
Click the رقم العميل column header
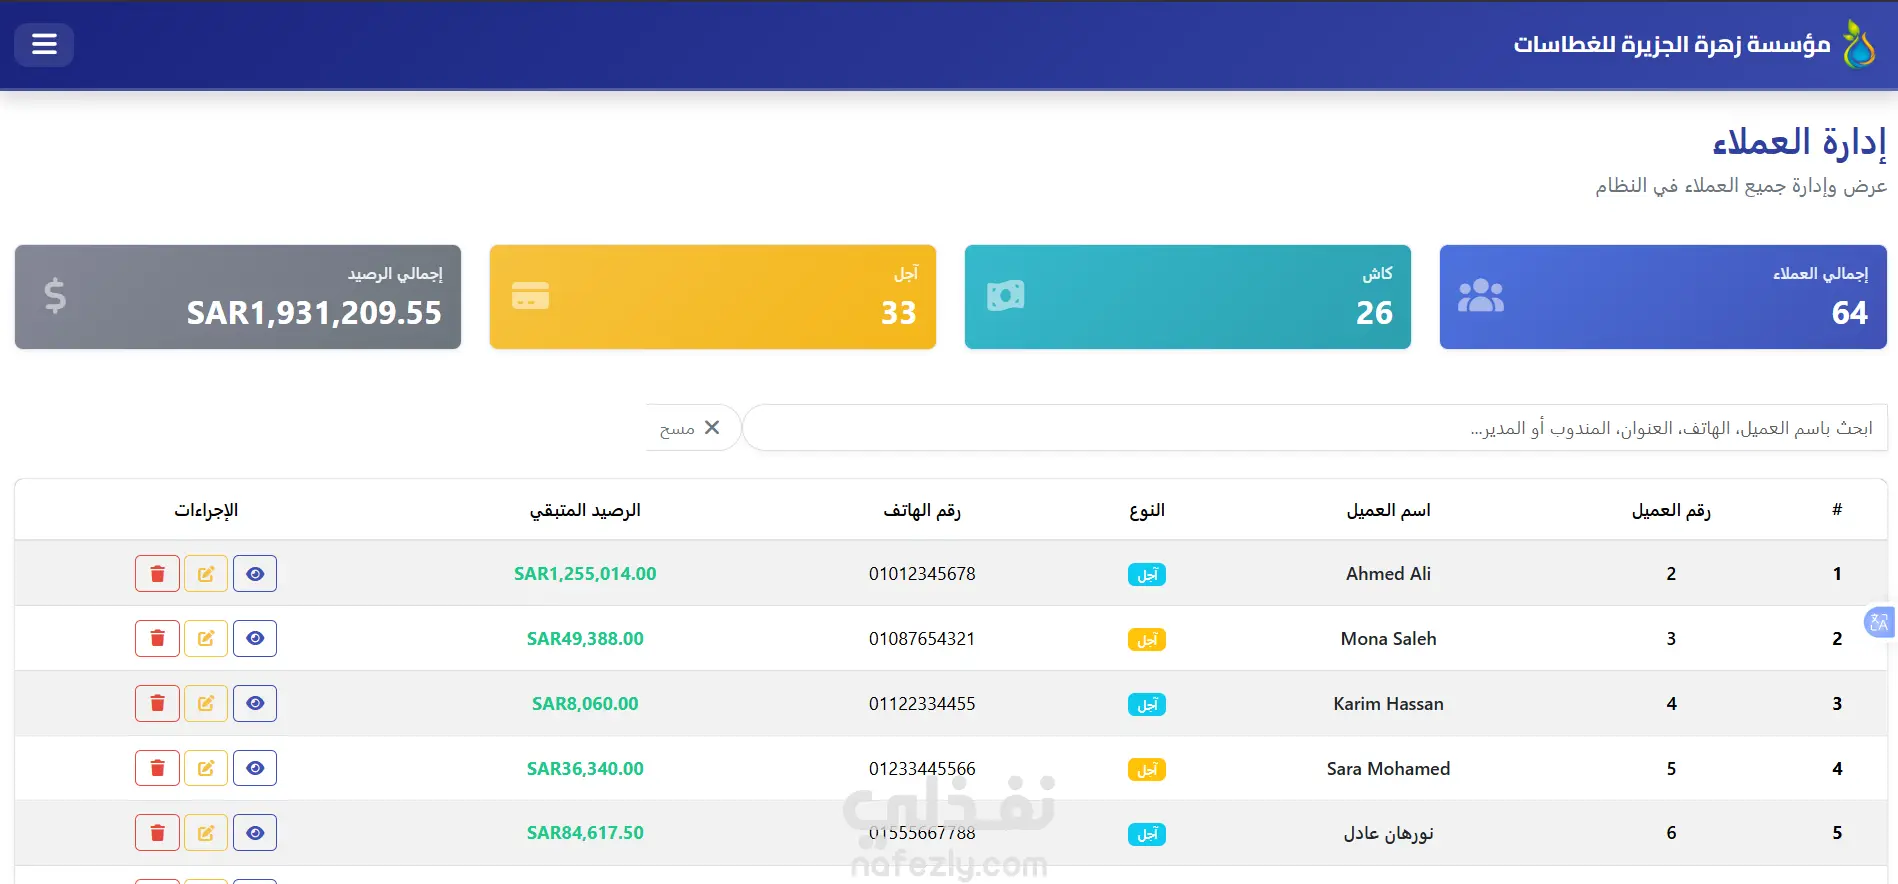[1671, 511]
